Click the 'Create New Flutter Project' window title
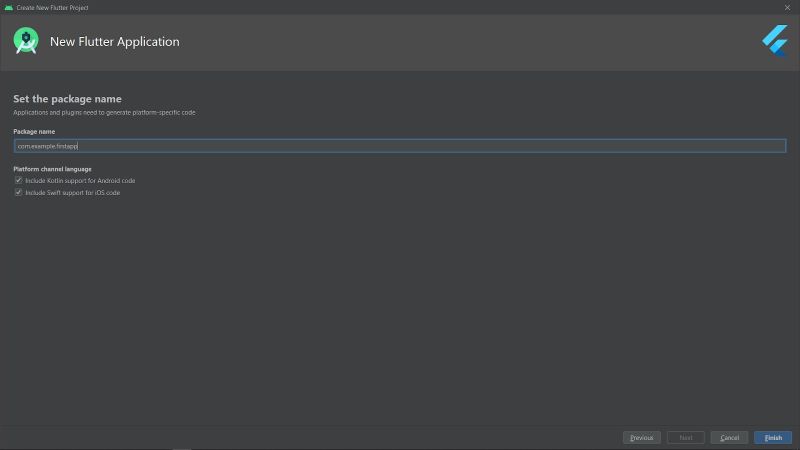The height and width of the screenshot is (450, 800). point(52,8)
